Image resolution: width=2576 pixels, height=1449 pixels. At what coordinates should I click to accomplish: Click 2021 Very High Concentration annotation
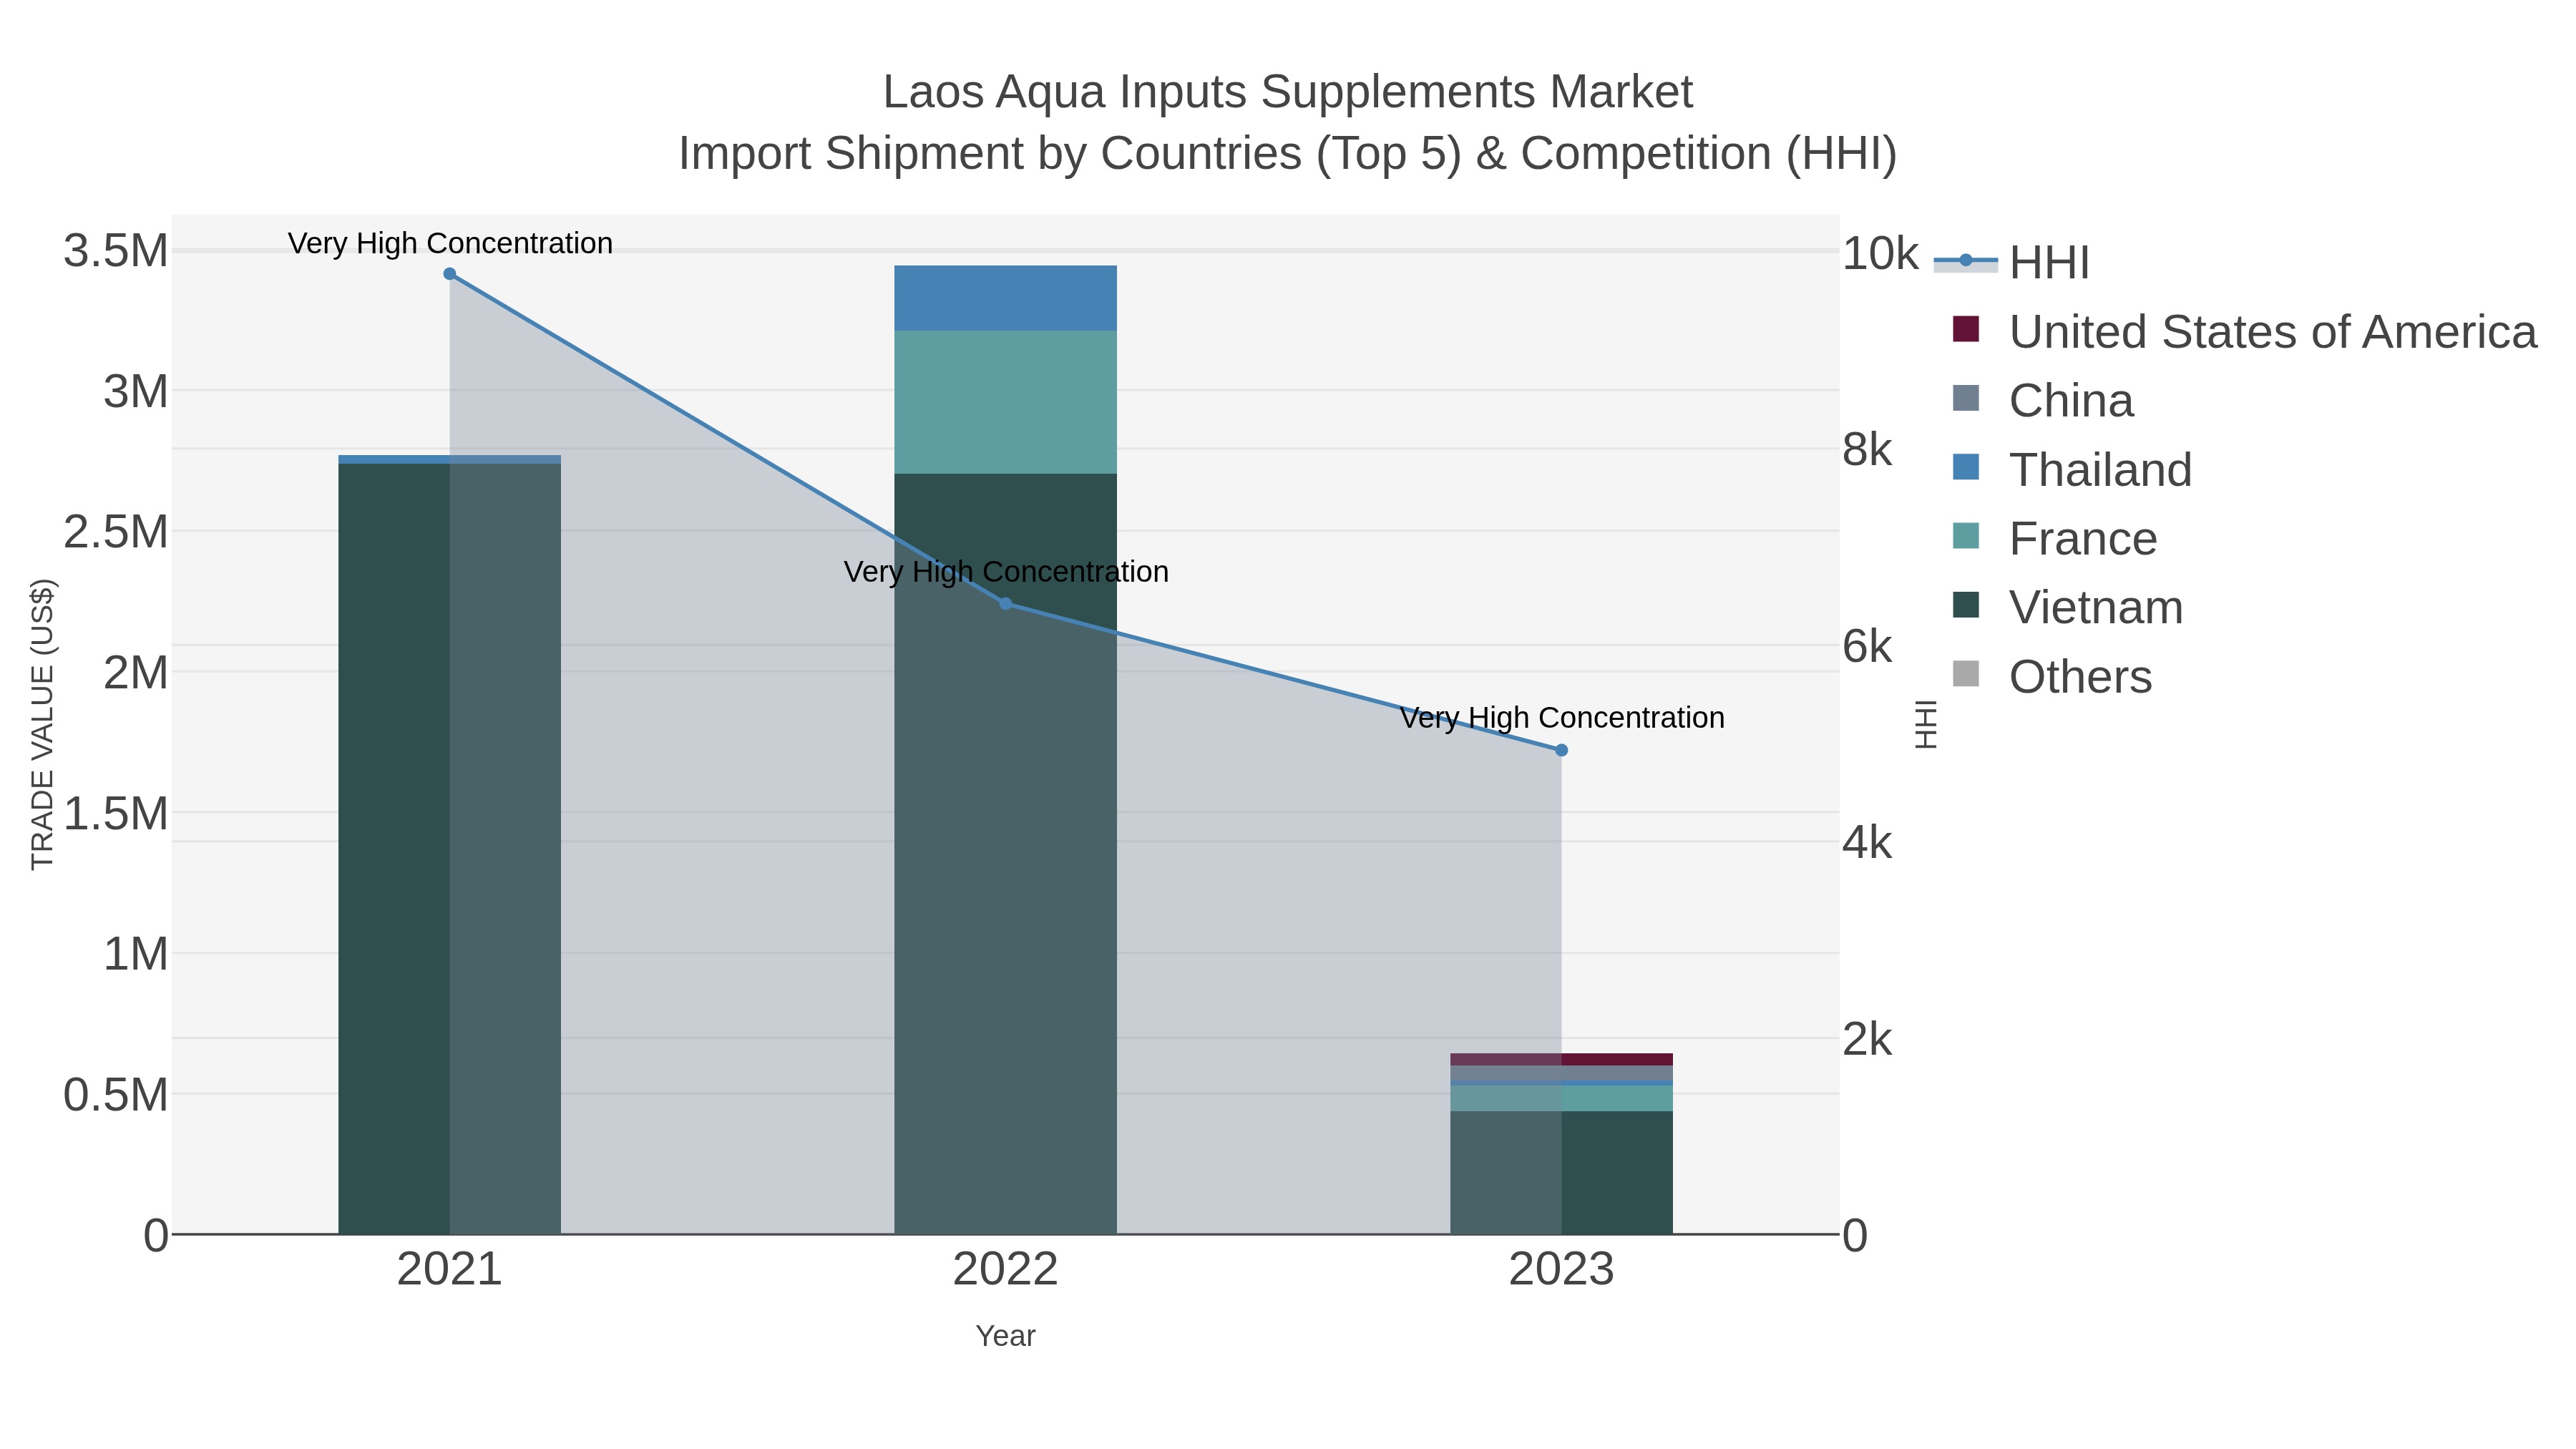450,243
